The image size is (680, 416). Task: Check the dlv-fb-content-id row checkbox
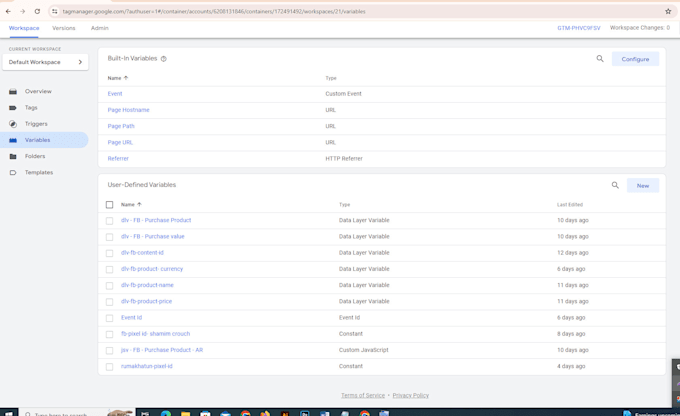109,253
